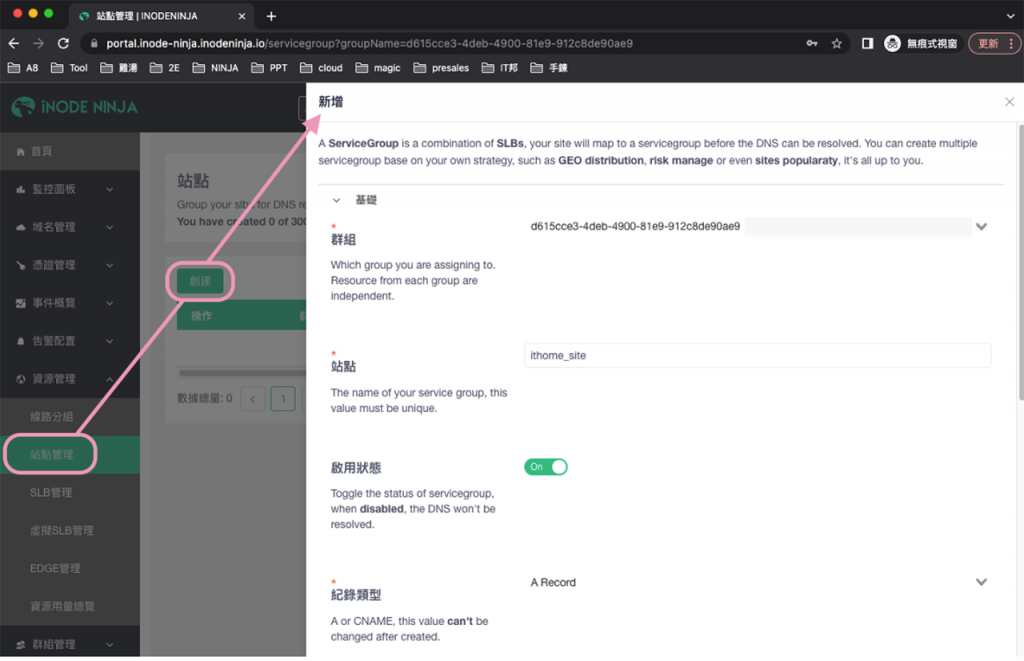The height and width of the screenshot is (661, 1024).
Task: Open the A8 bookmark folder
Action: point(23,68)
